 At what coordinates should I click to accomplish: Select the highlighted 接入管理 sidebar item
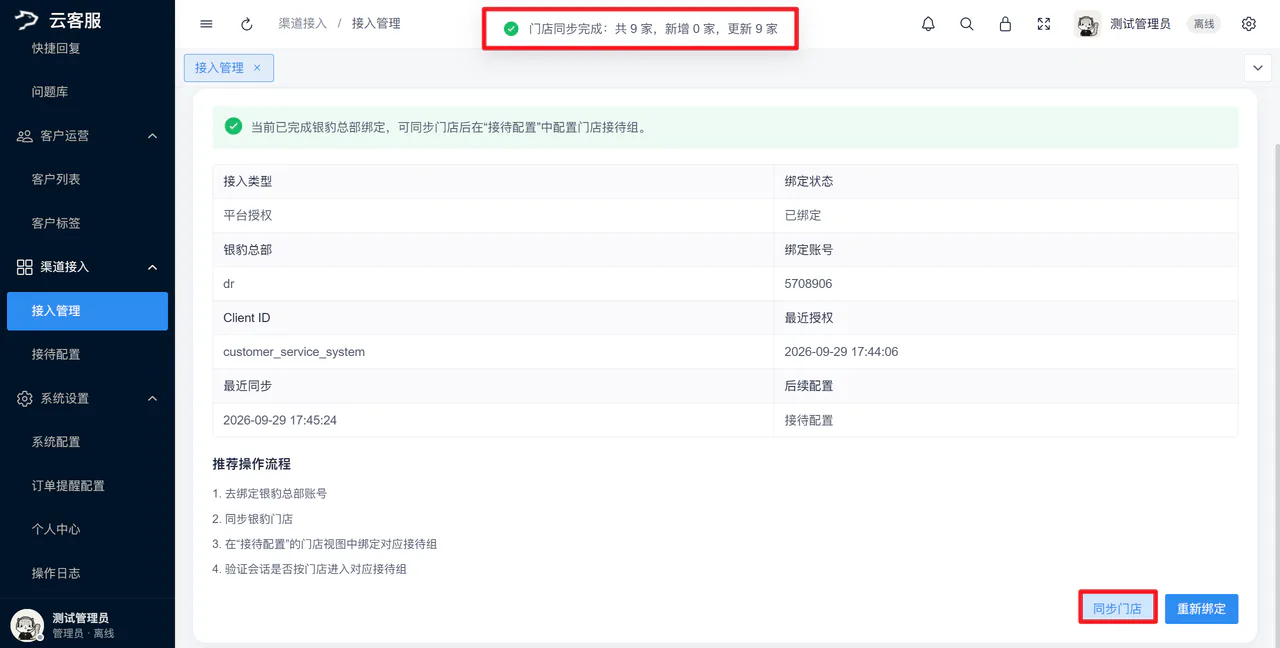[x=87, y=311]
